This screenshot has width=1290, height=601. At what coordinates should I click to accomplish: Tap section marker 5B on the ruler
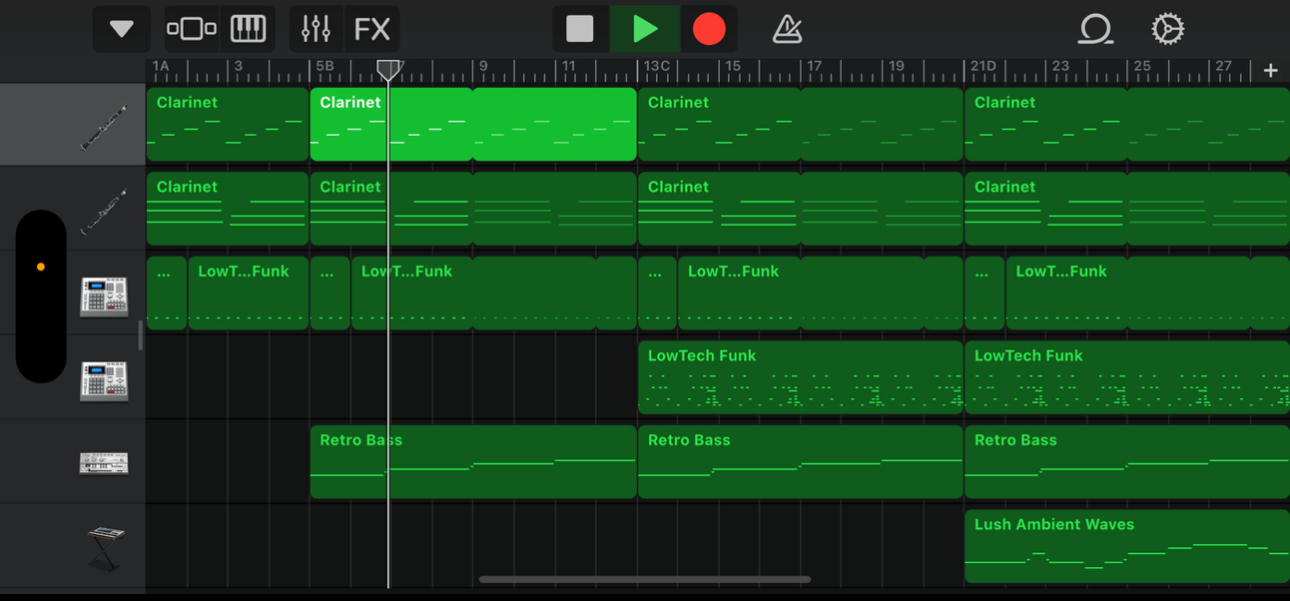(325, 67)
